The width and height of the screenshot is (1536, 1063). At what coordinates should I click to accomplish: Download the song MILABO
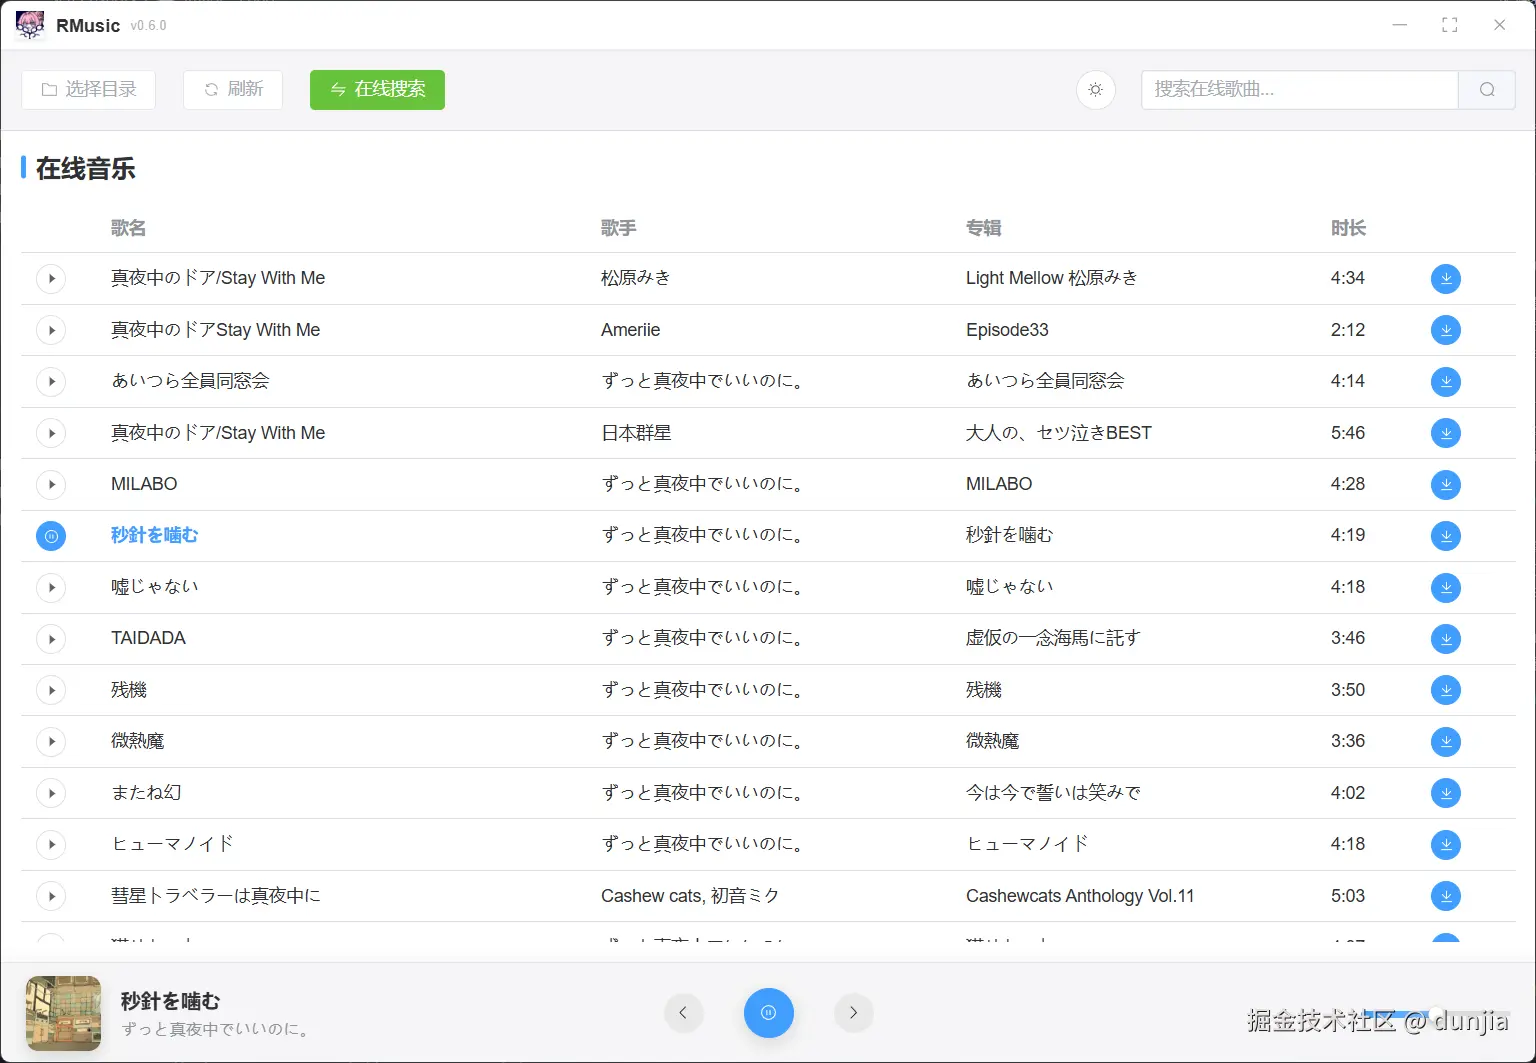[1445, 484]
